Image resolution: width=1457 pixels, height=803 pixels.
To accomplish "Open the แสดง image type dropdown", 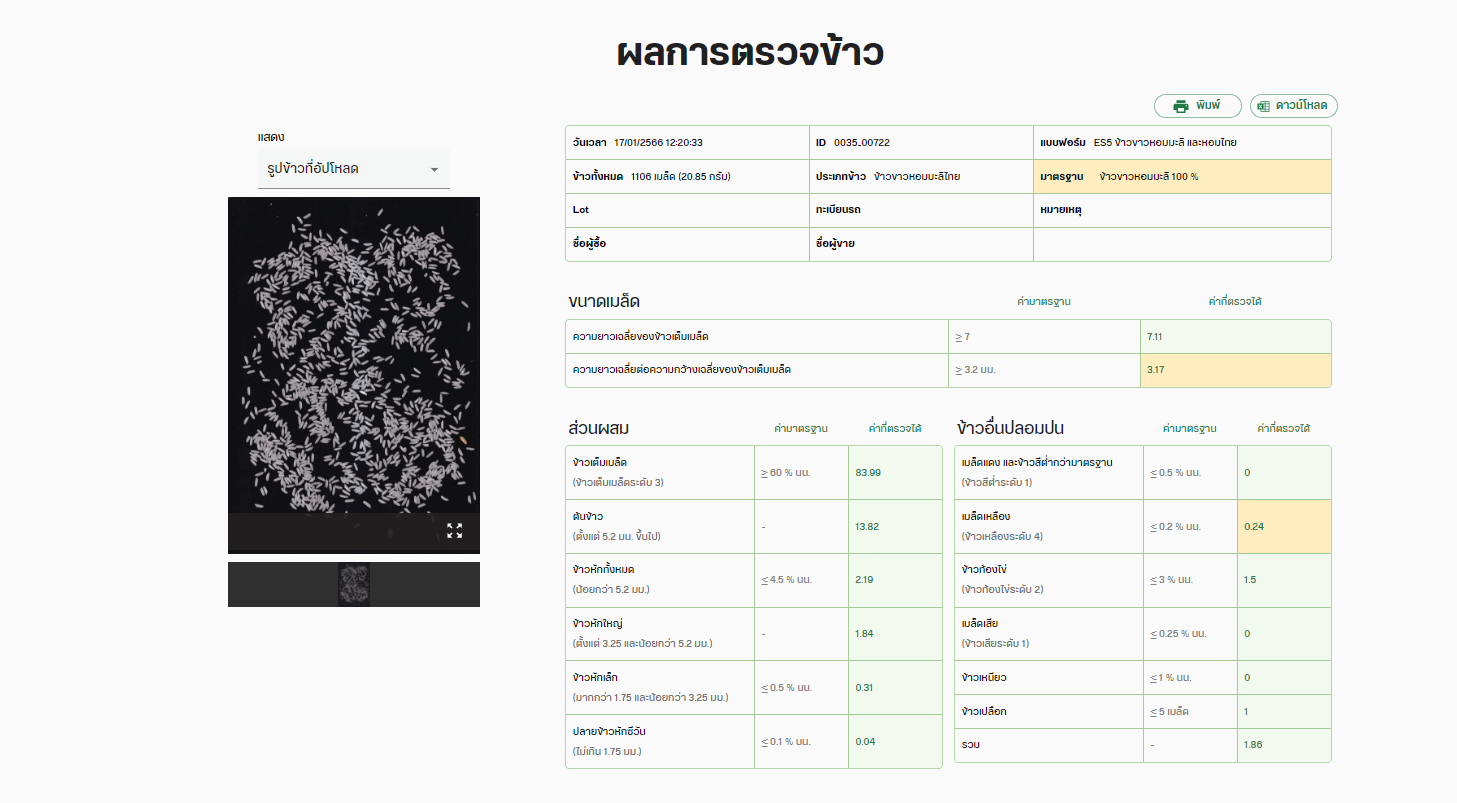I will [x=353, y=169].
